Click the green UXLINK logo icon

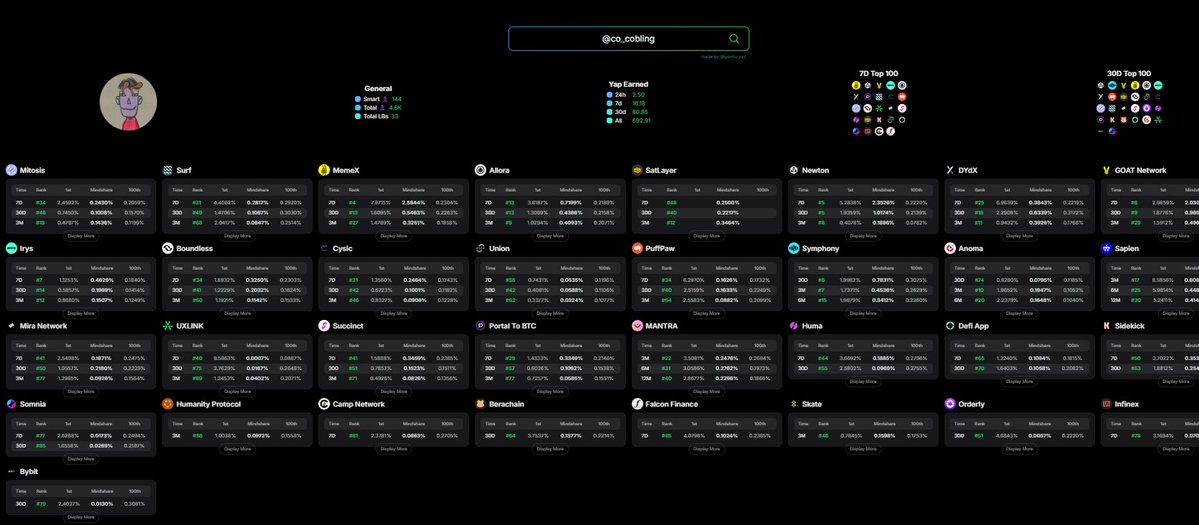(x=167, y=326)
